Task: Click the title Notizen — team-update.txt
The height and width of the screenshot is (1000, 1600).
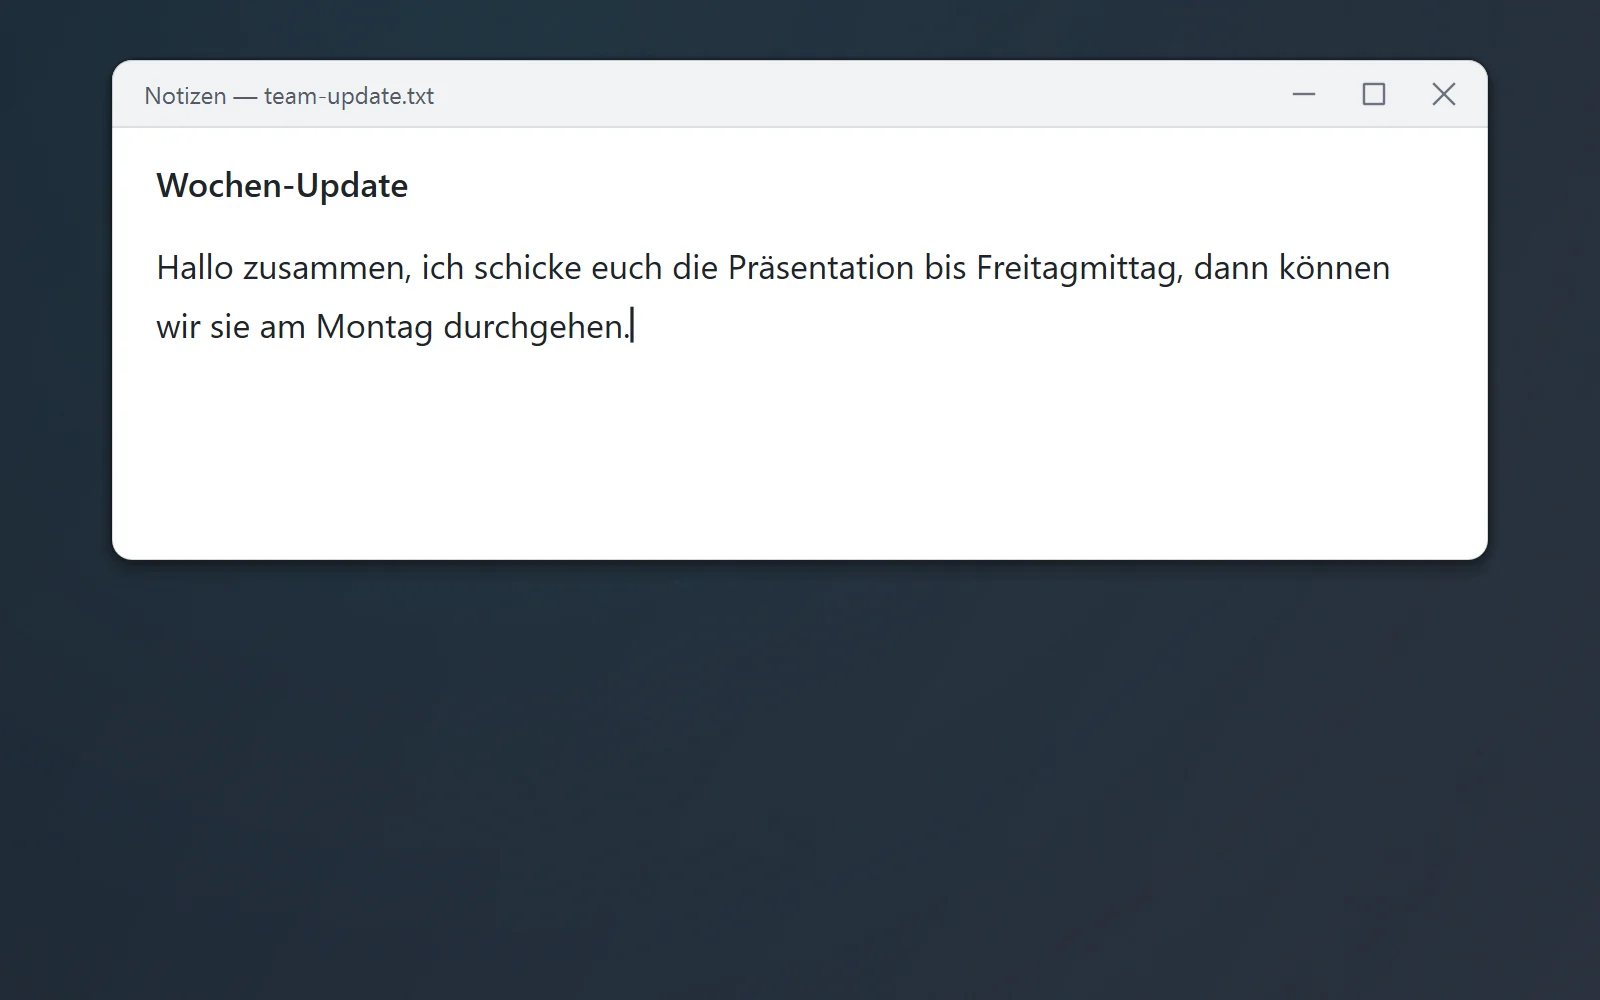Action: click(289, 96)
